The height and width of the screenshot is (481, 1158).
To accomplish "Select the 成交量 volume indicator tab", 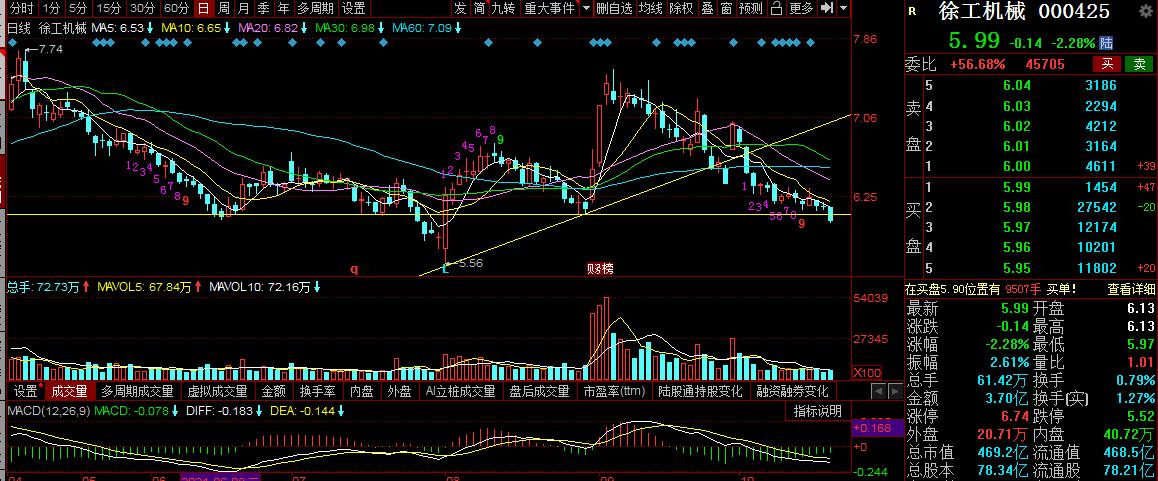I will [69, 391].
